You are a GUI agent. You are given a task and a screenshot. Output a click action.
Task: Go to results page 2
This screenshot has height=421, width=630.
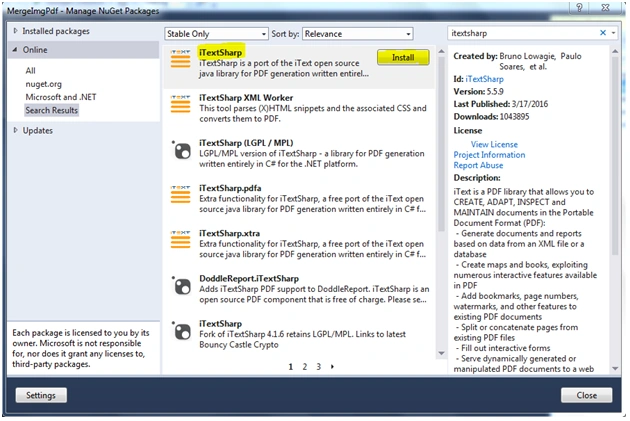coord(305,366)
